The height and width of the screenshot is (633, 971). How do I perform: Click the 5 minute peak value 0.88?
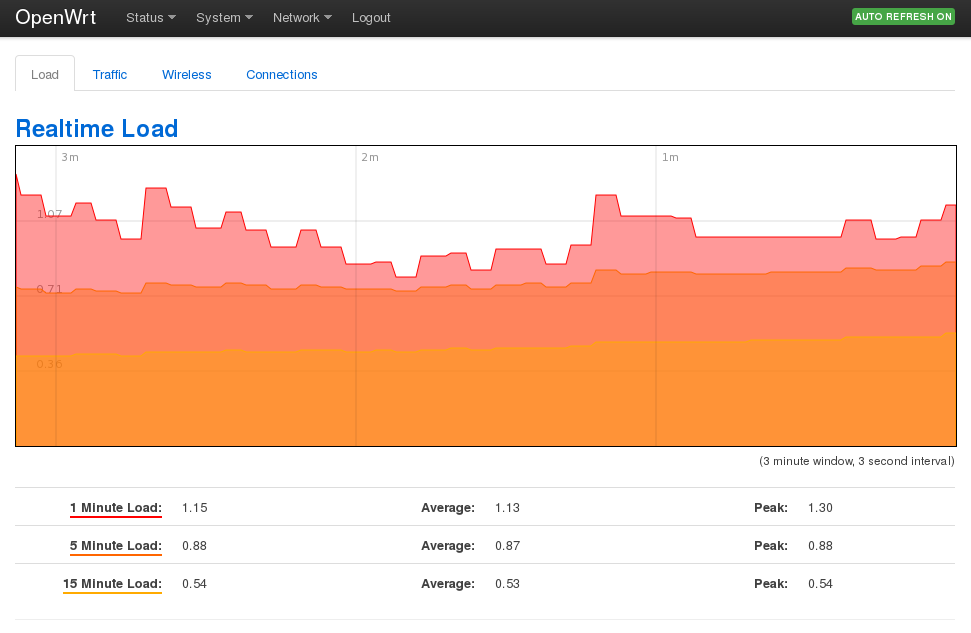pos(820,546)
